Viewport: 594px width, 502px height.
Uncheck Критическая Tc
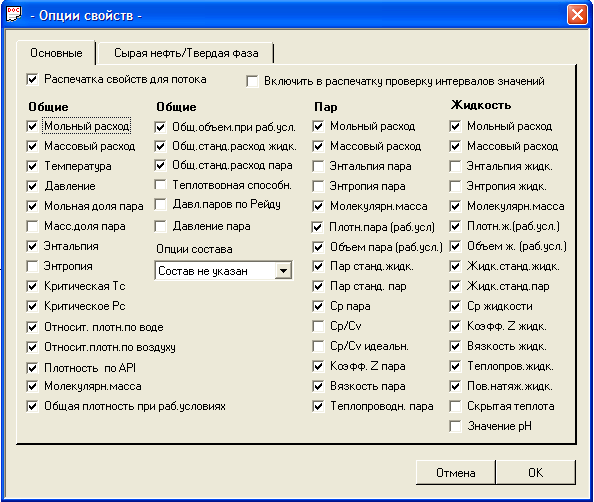click(33, 286)
